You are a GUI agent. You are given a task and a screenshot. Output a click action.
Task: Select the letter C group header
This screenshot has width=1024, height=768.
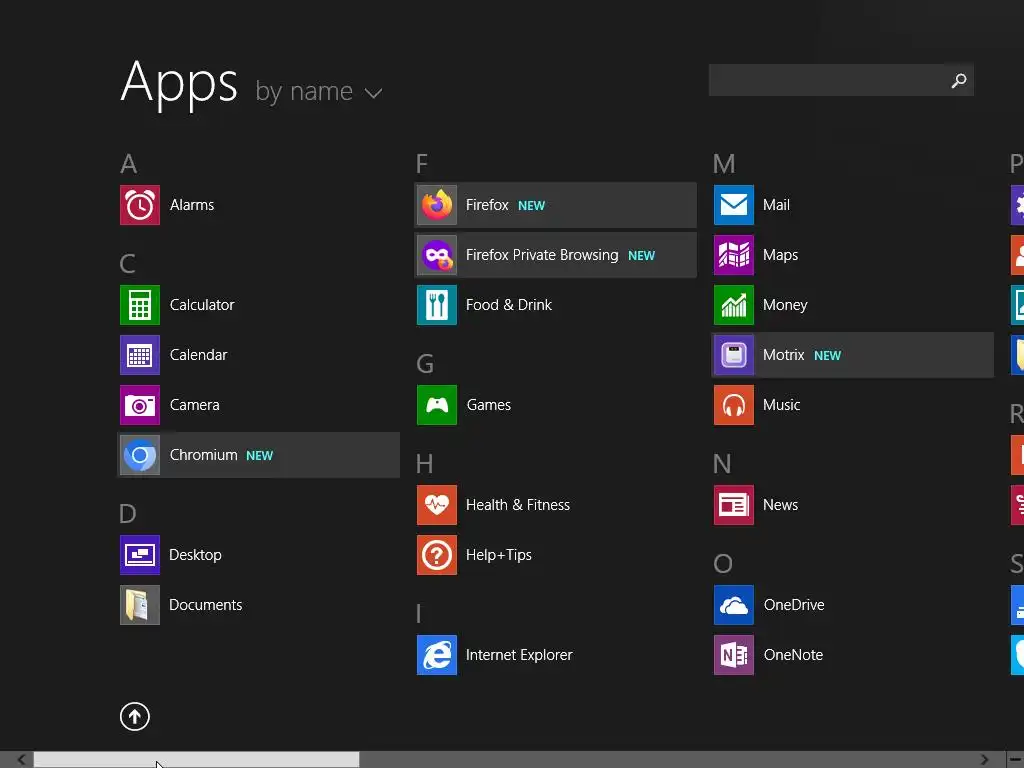tap(128, 264)
